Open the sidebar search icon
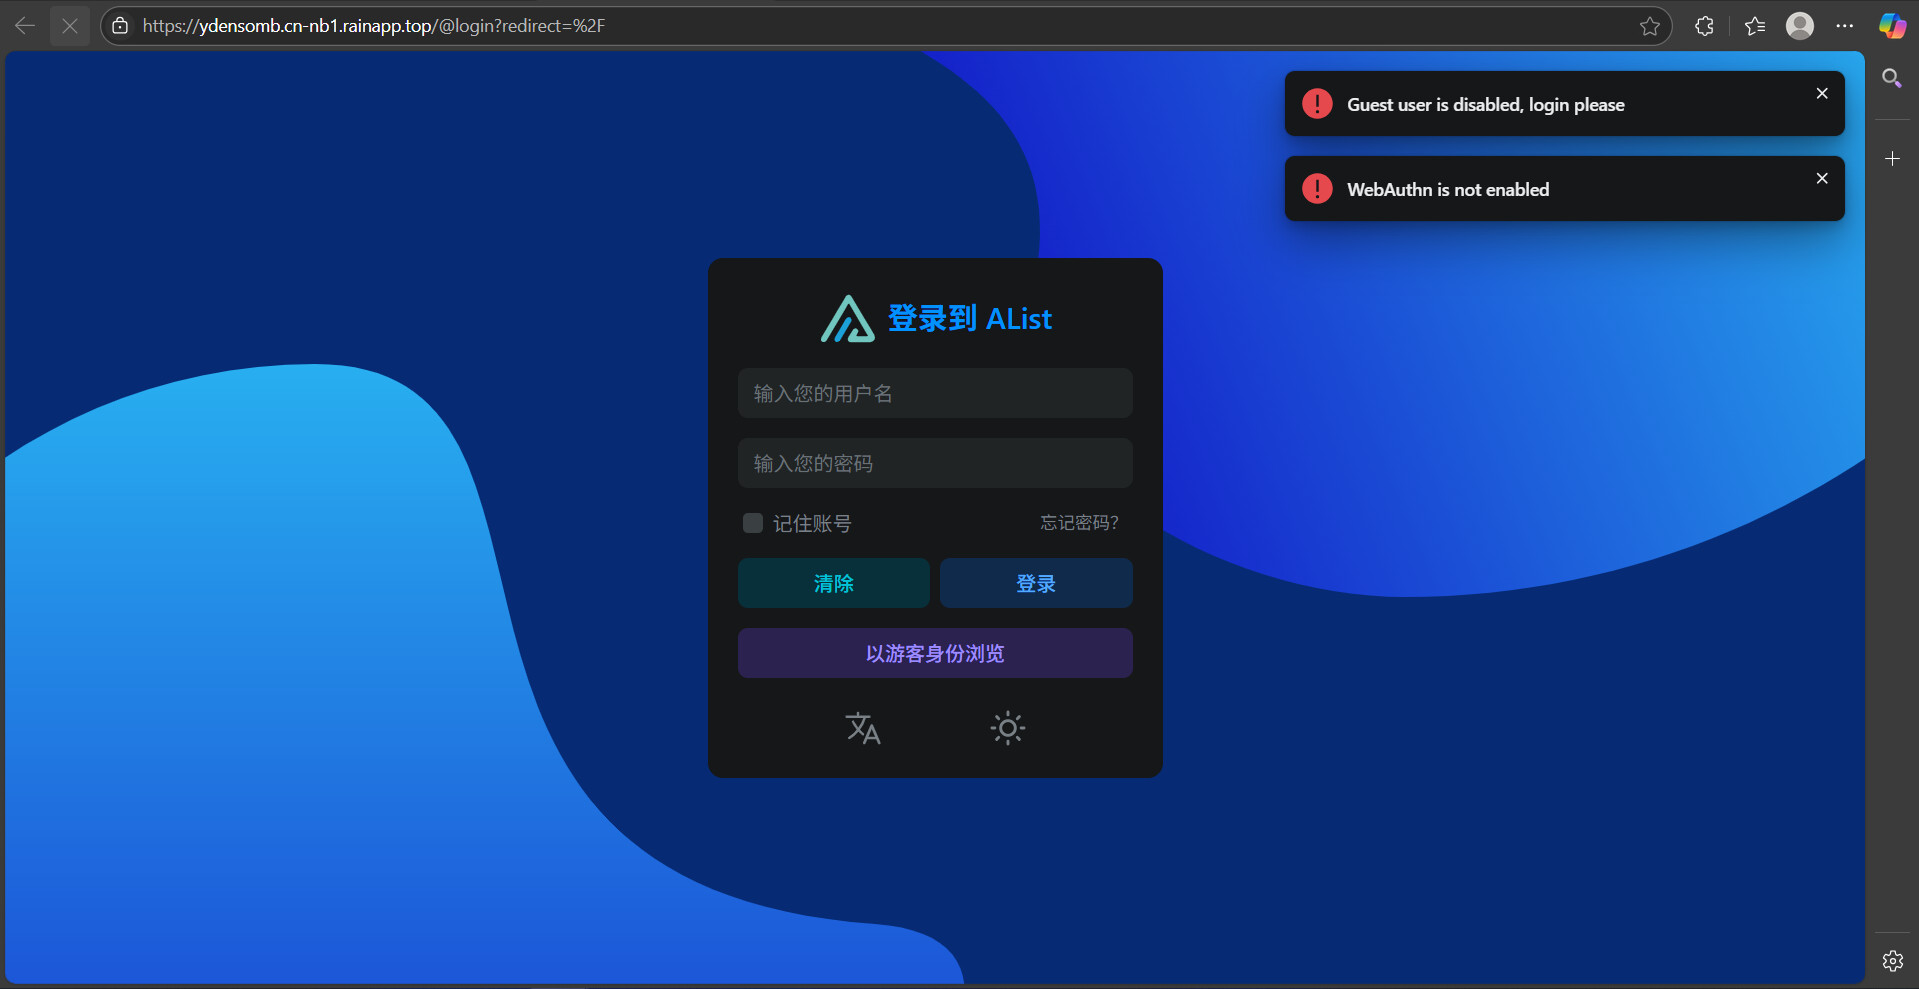 pyautogui.click(x=1892, y=78)
